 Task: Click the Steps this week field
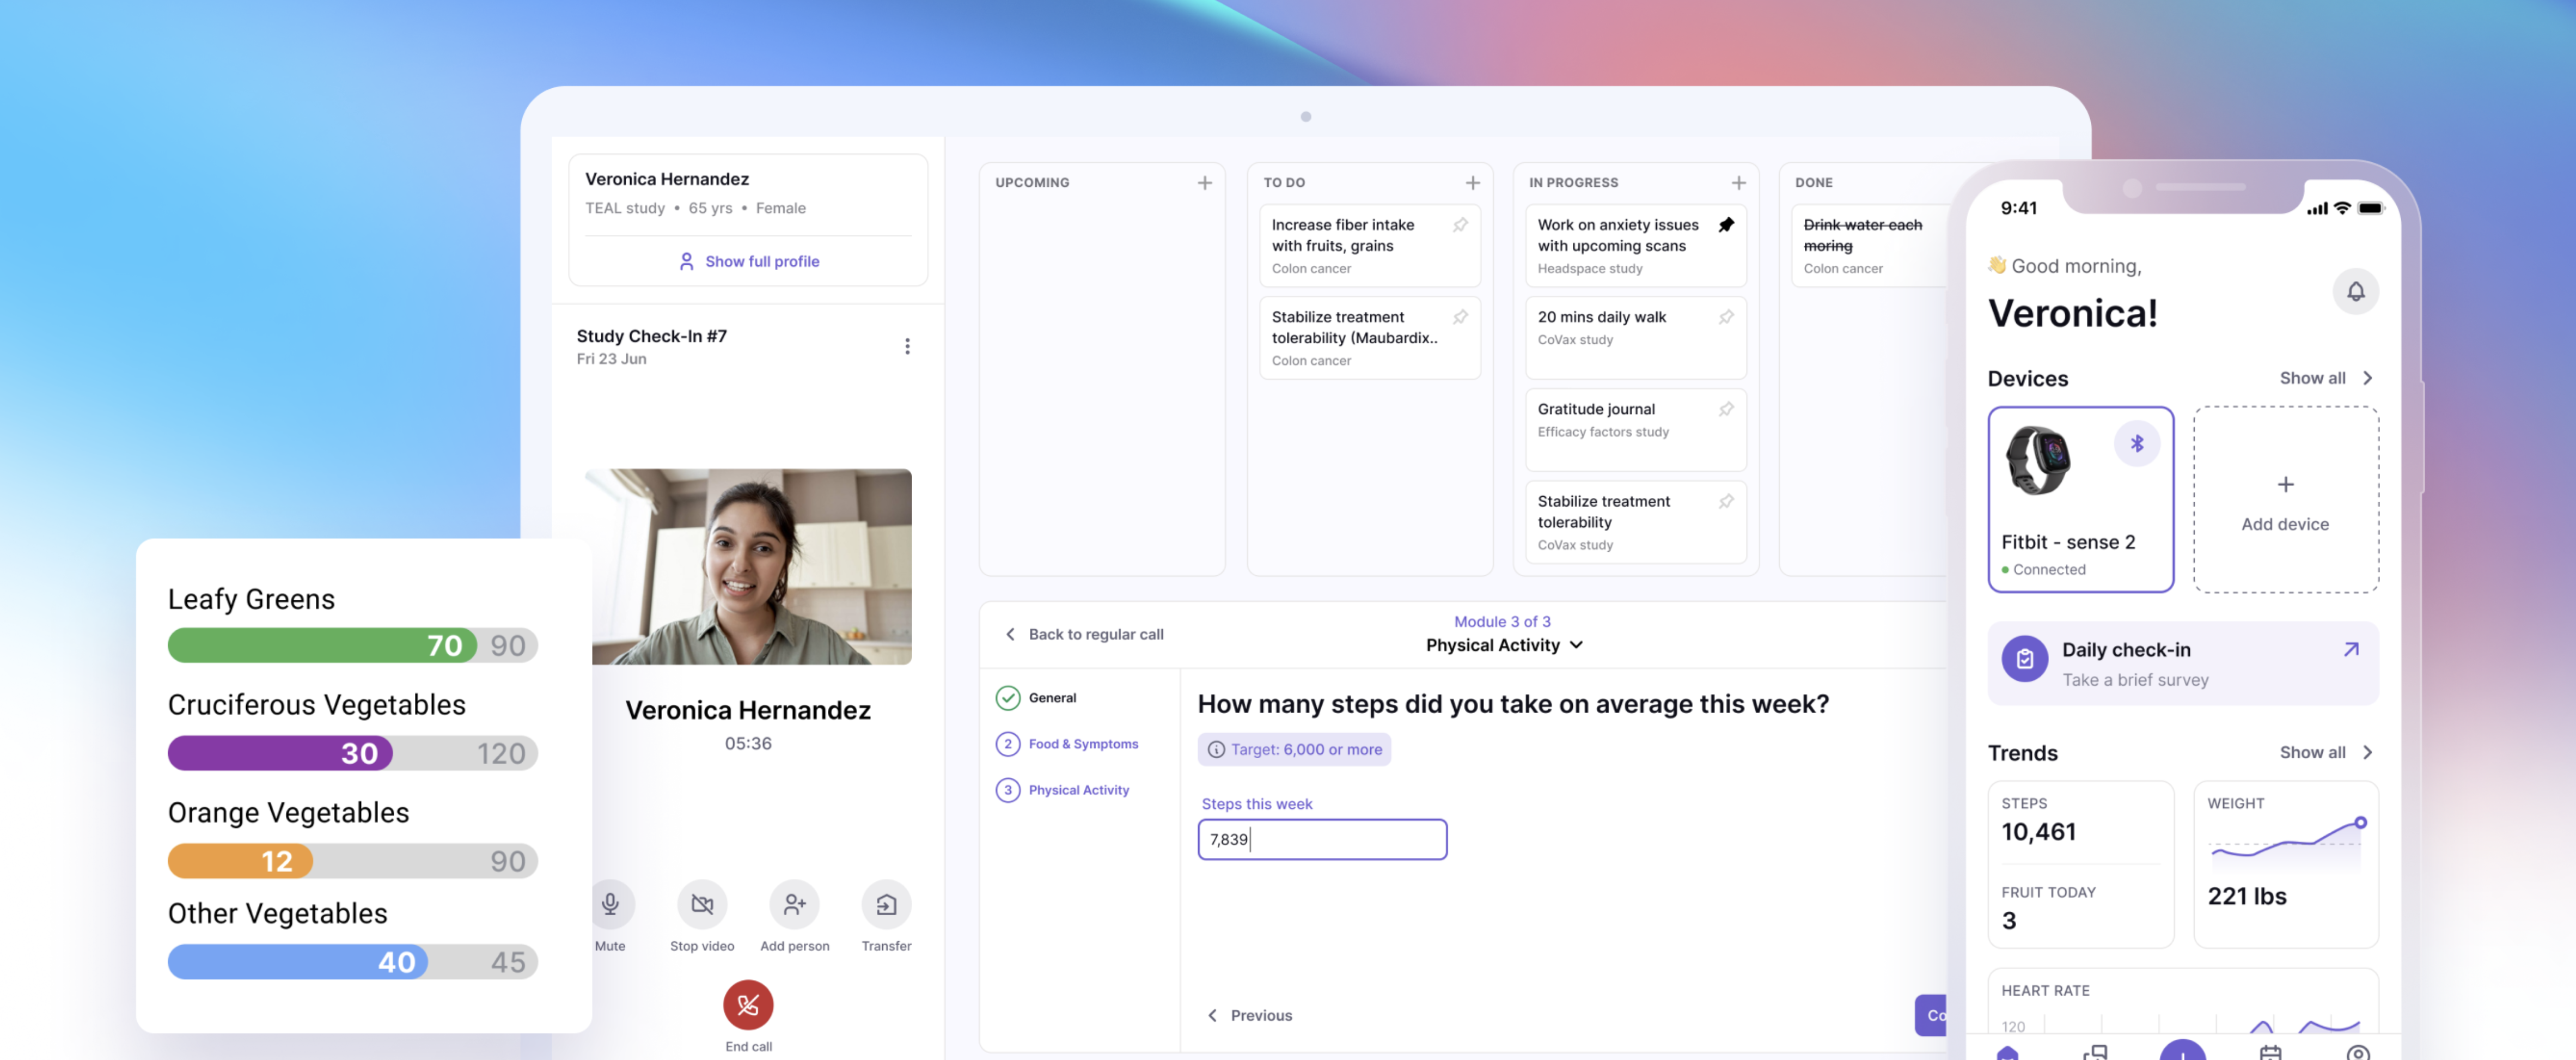coord(1322,839)
